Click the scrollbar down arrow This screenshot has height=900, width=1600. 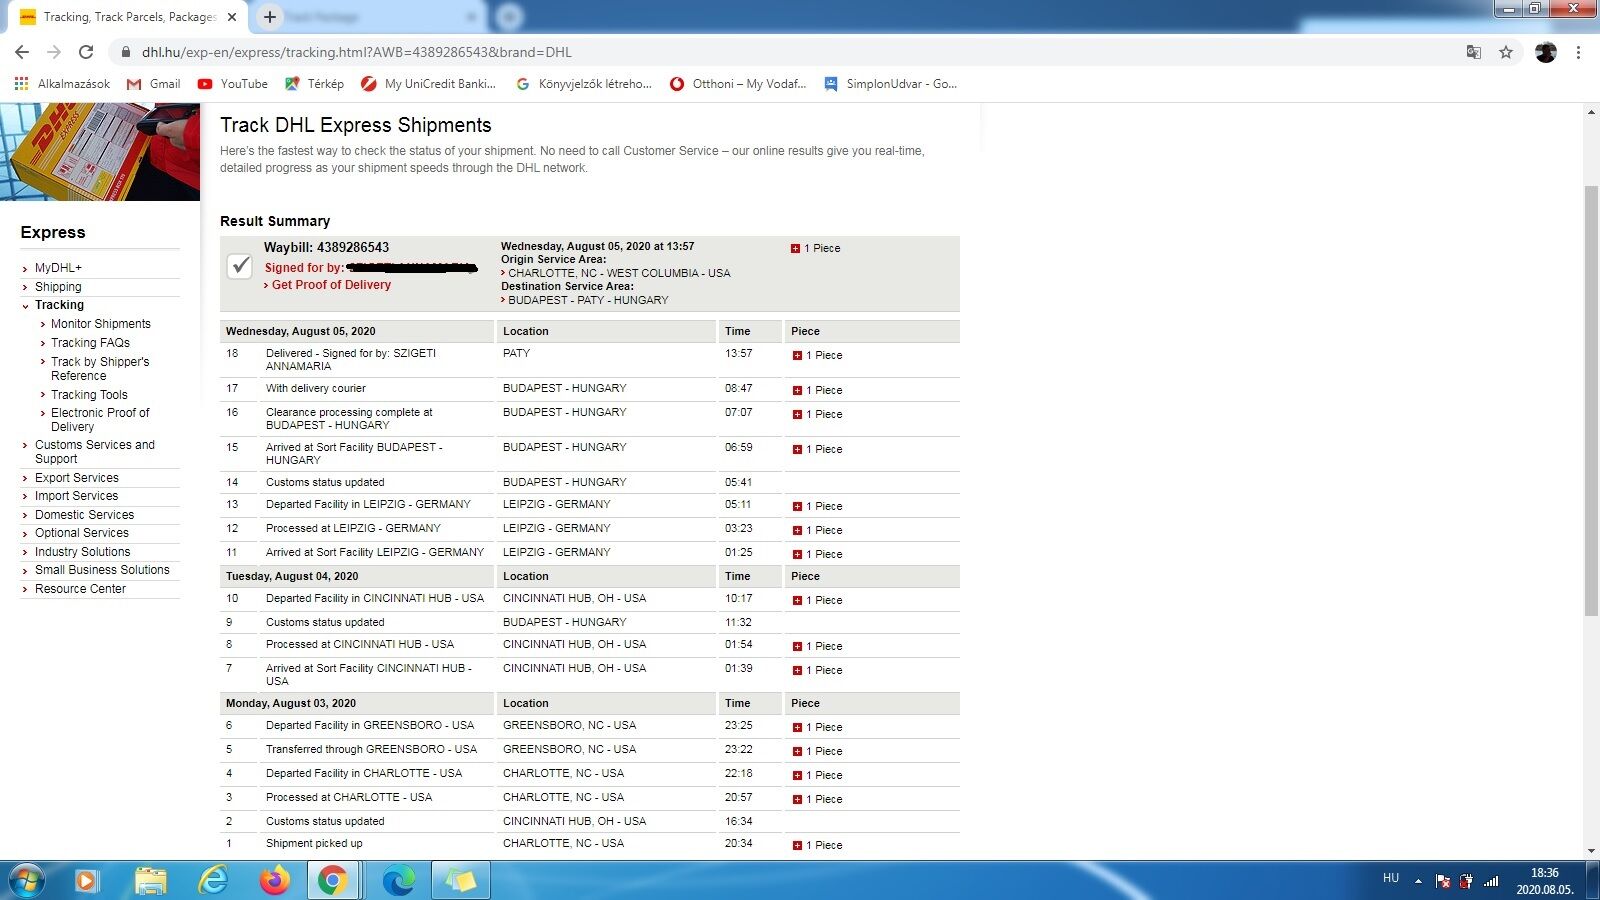1591,851
